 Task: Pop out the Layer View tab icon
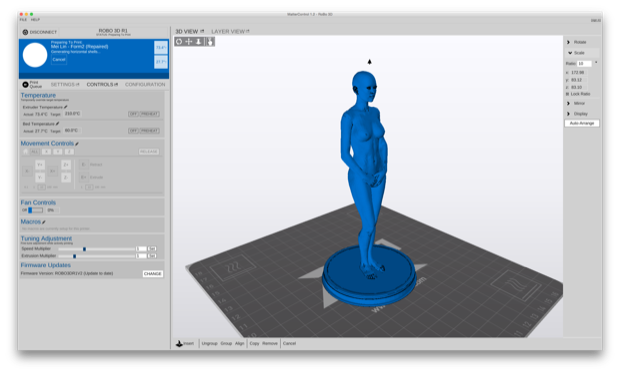(x=248, y=31)
